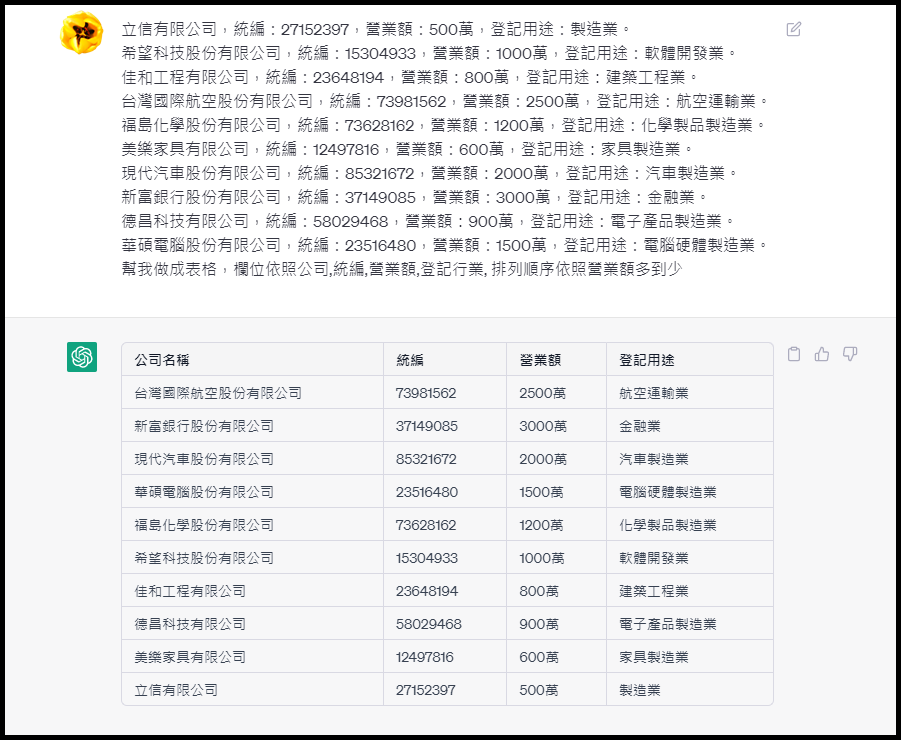
Task: Click table cell with 統編 37149085
Action: click(x=445, y=426)
